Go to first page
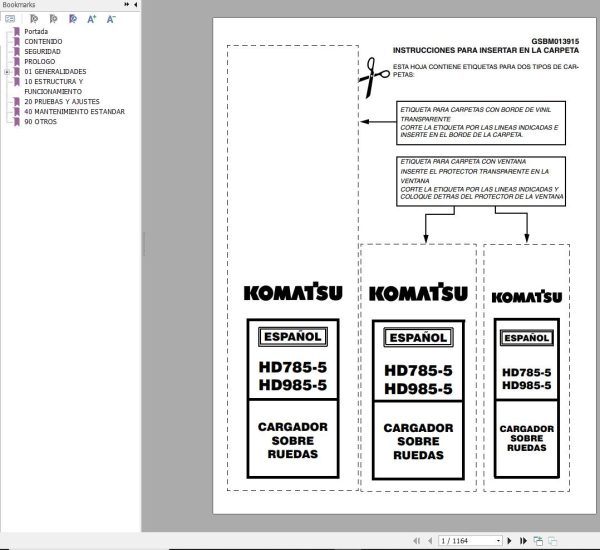Screen dimensions: 600x550 click(416, 540)
